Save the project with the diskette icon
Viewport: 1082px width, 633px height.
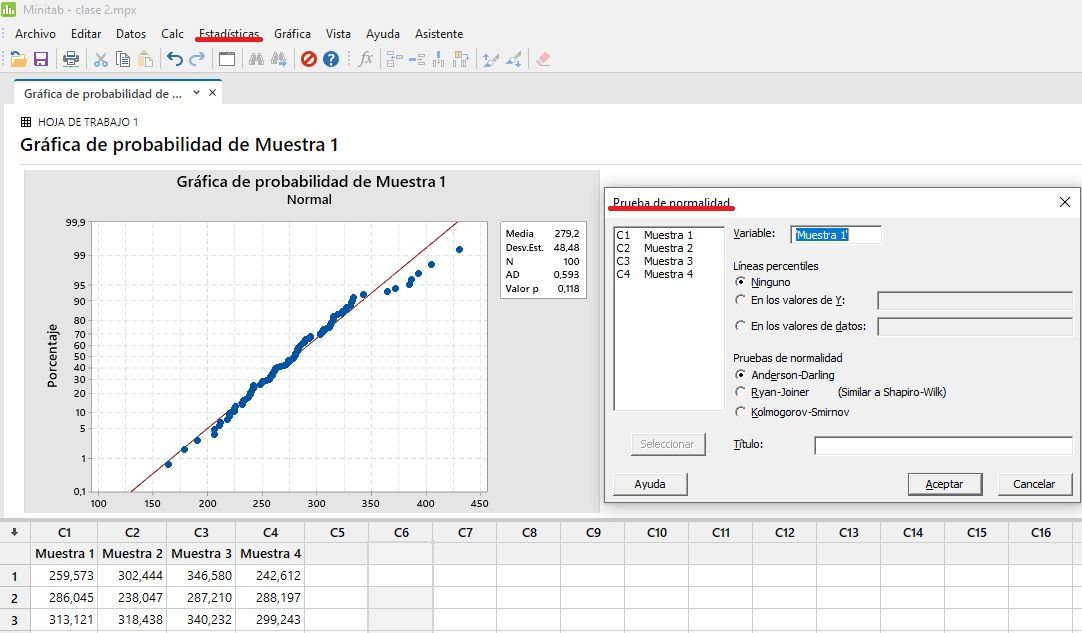point(41,59)
